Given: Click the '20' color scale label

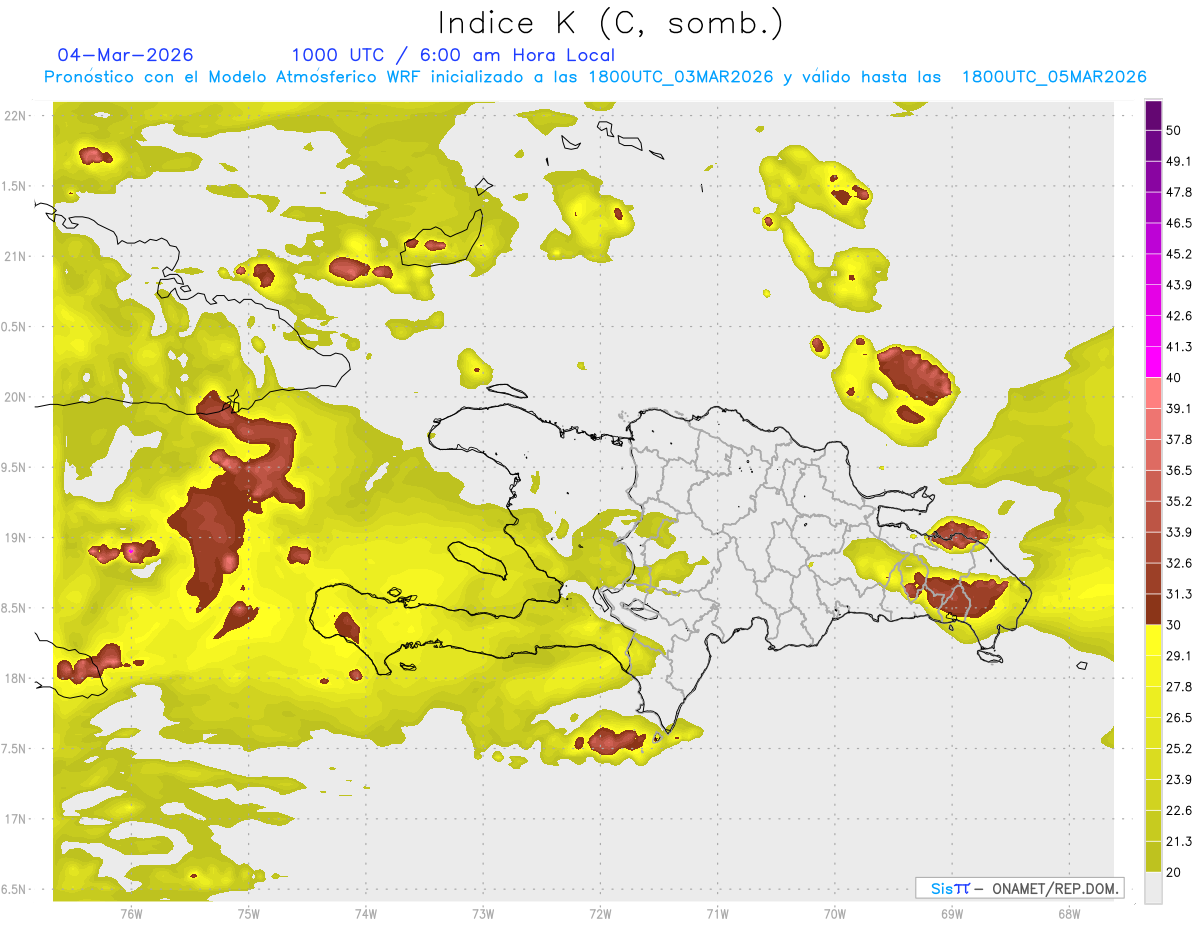Looking at the screenshot, I should [x=1175, y=872].
